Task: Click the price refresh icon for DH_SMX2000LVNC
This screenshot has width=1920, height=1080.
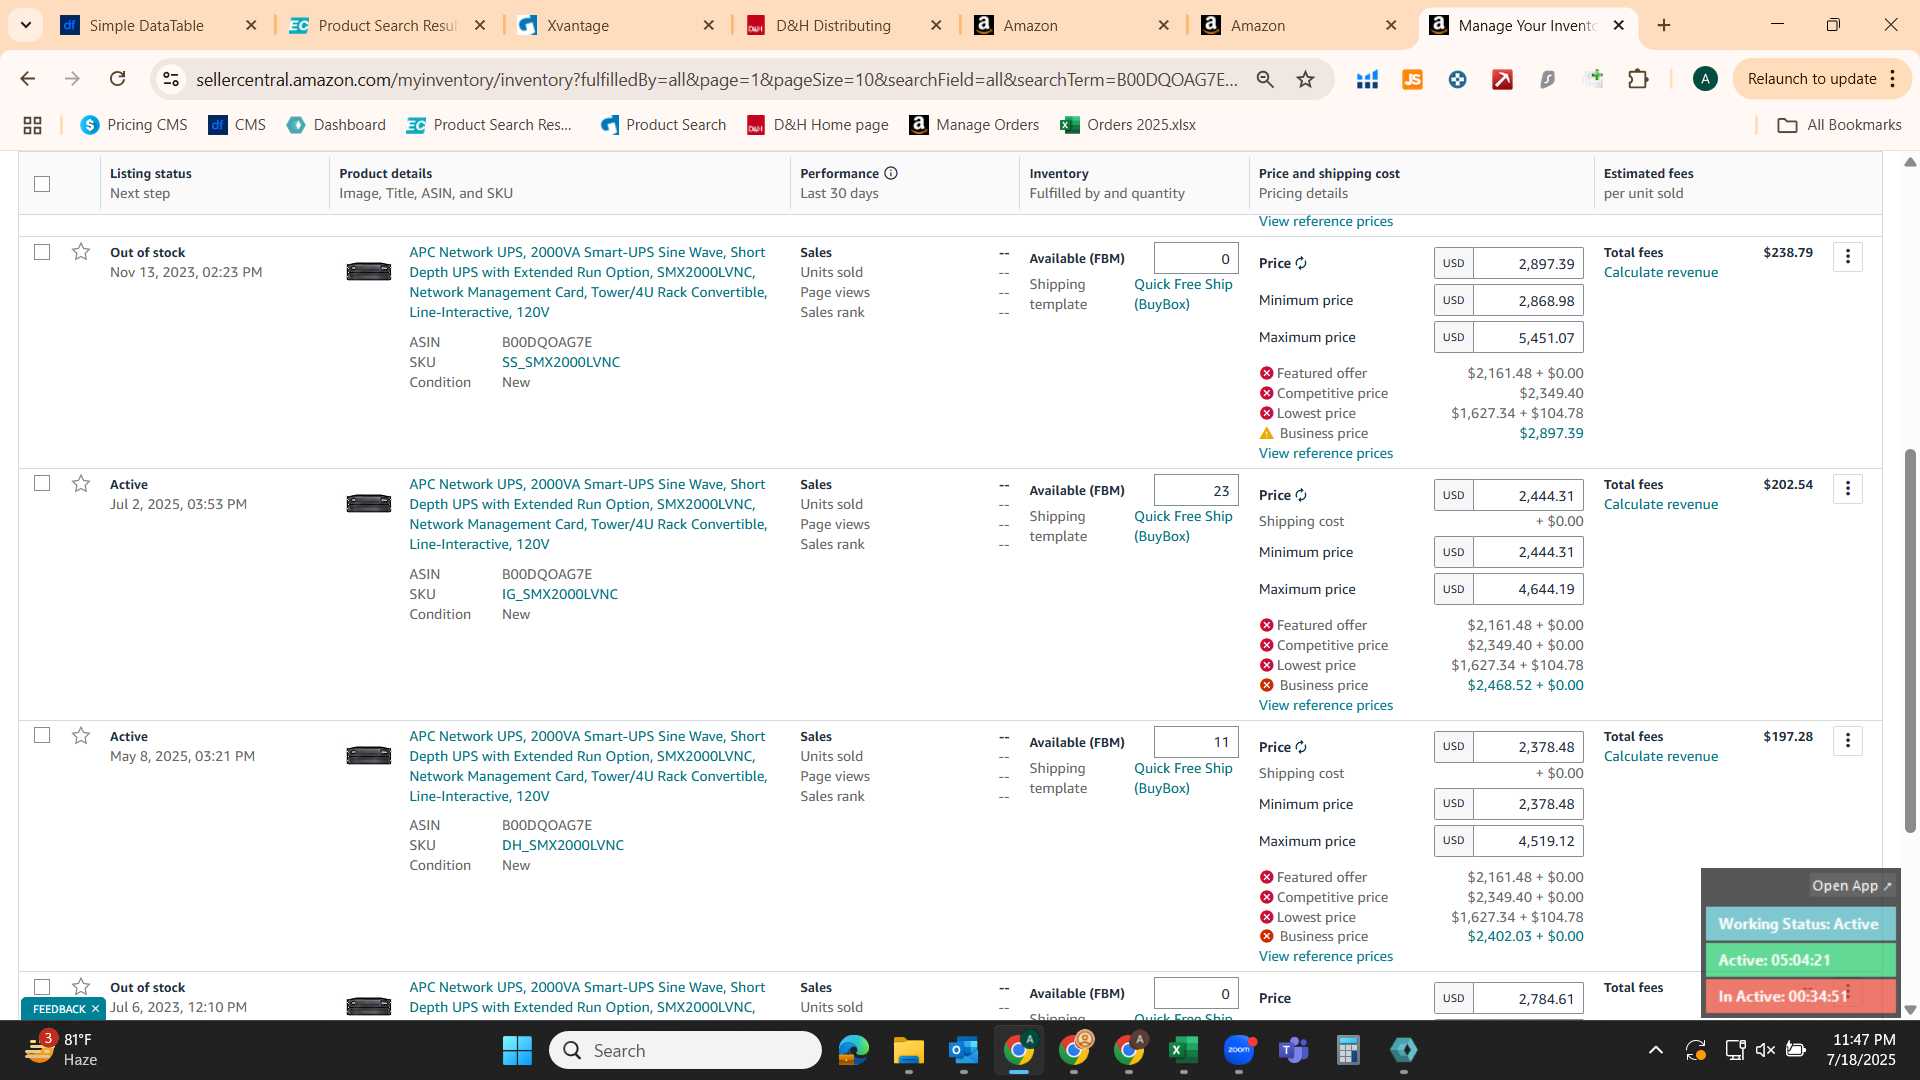Action: (x=1301, y=747)
